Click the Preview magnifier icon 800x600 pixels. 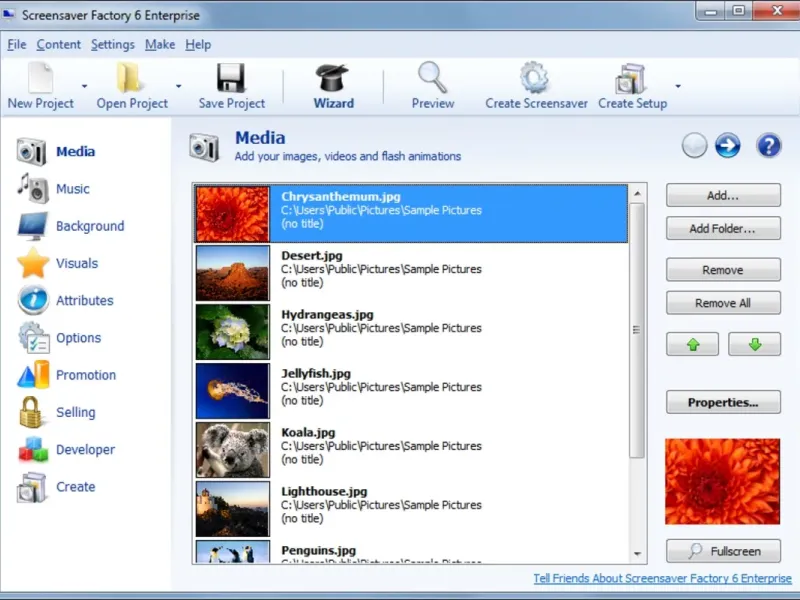433,78
